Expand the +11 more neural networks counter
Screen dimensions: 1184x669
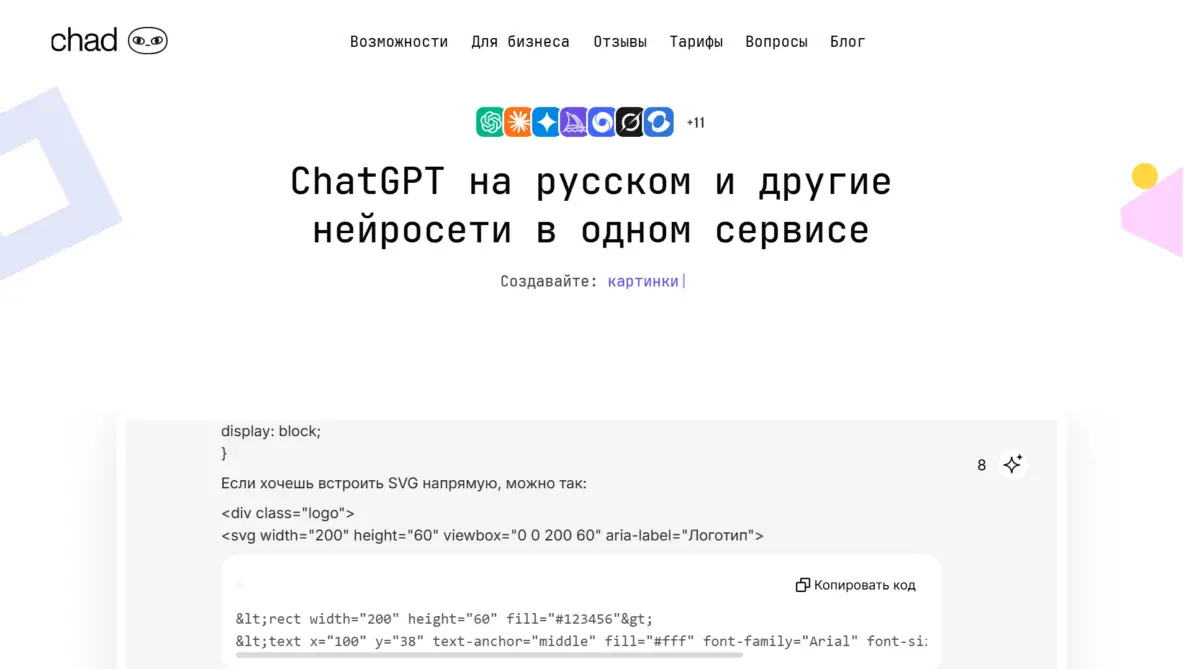[x=696, y=123]
